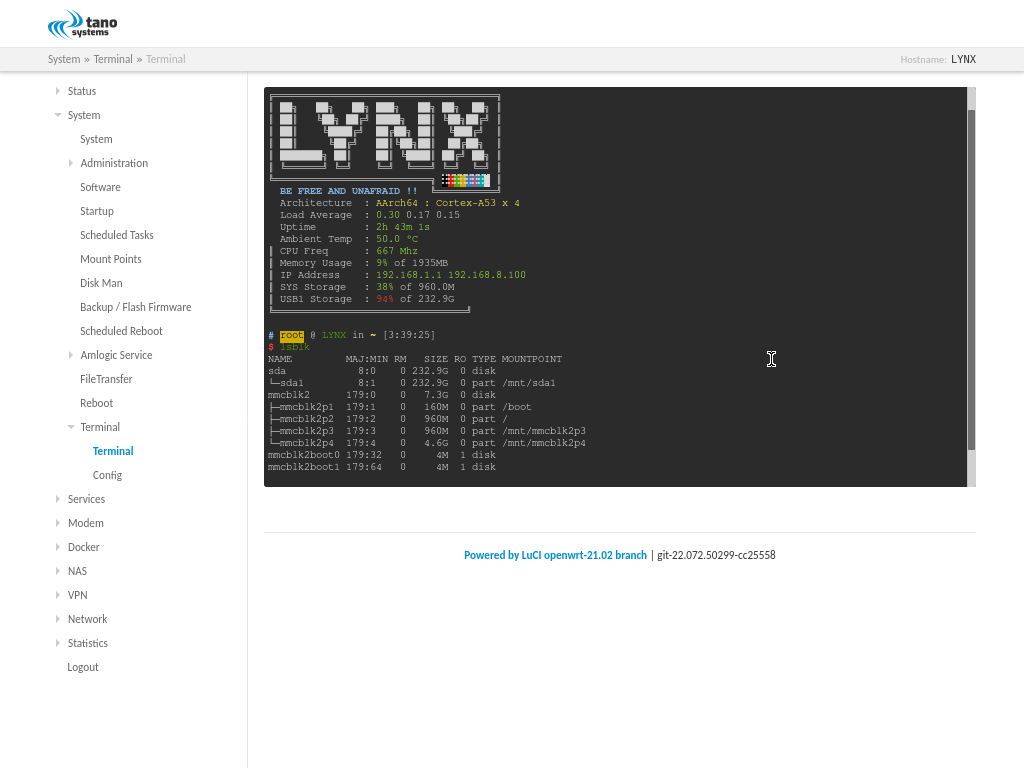This screenshot has height=768, width=1024.
Task: Click the Uptime 2h 43m value
Action: tap(402, 227)
